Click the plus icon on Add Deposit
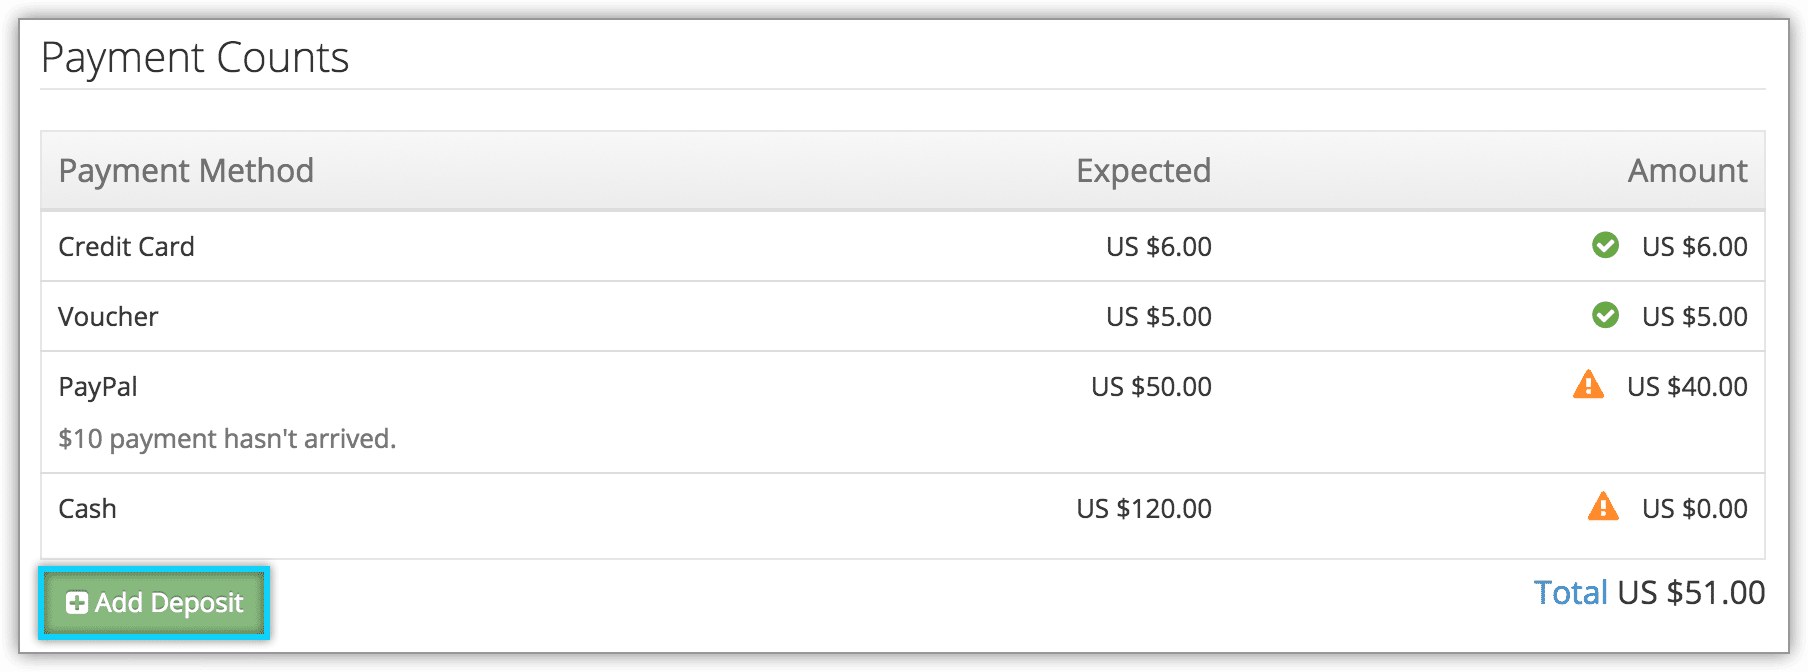Image resolution: width=1808 pixels, height=672 pixels. coord(76,603)
